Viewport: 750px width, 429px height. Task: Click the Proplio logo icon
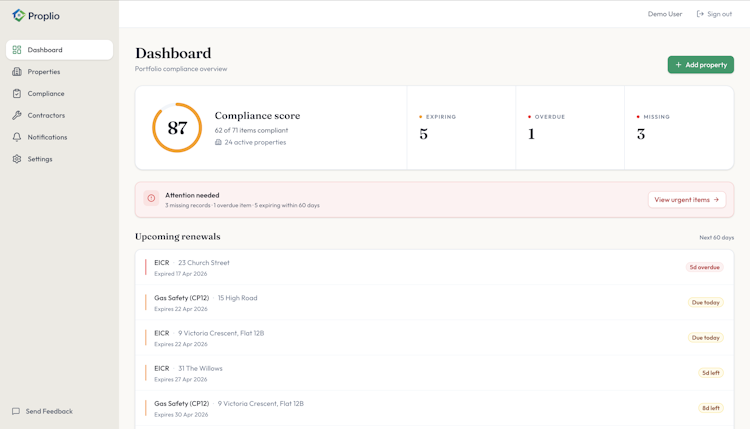18,15
